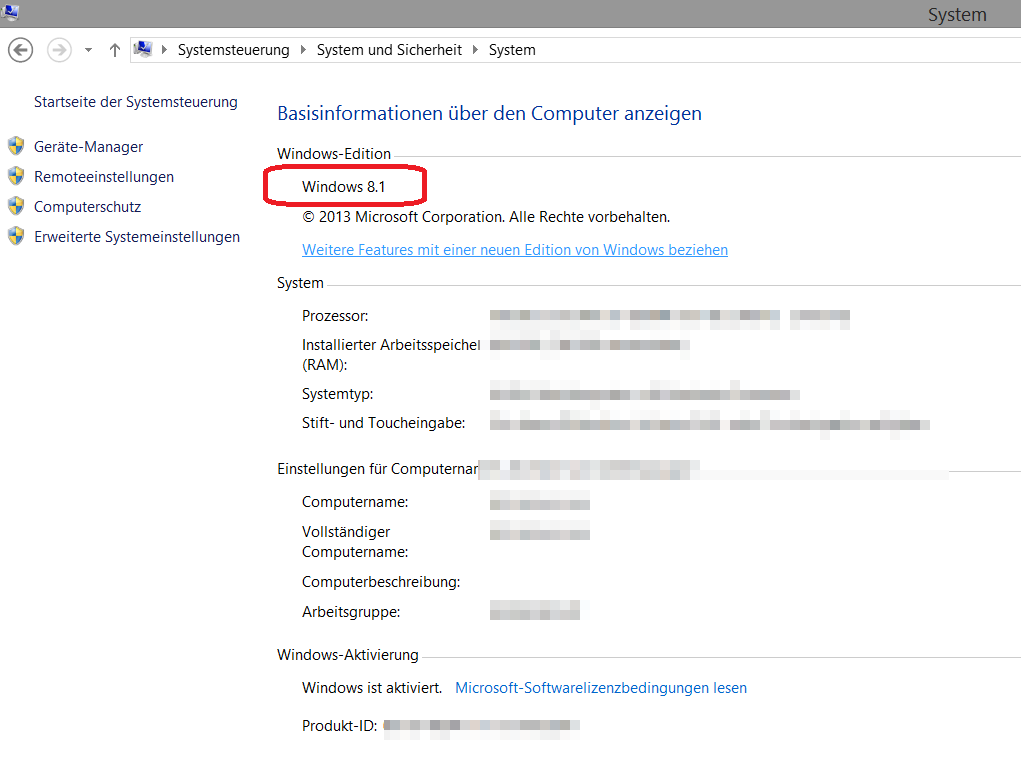The width and height of the screenshot is (1021, 760).
Task: Click the System window icon in title bar
Action: [x=11, y=12]
